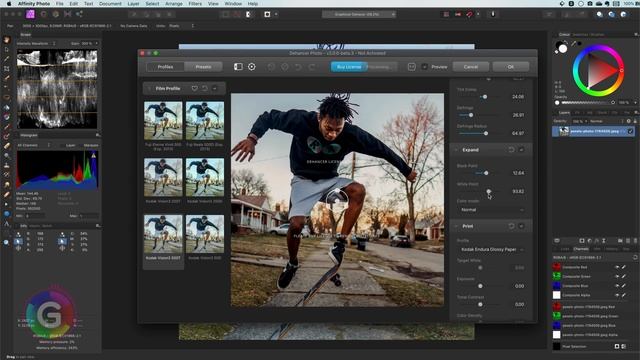This screenshot has width=640, height=360.
Task: Toggle the Preview checkbox in Dehancer
Action: pos(424,67)
